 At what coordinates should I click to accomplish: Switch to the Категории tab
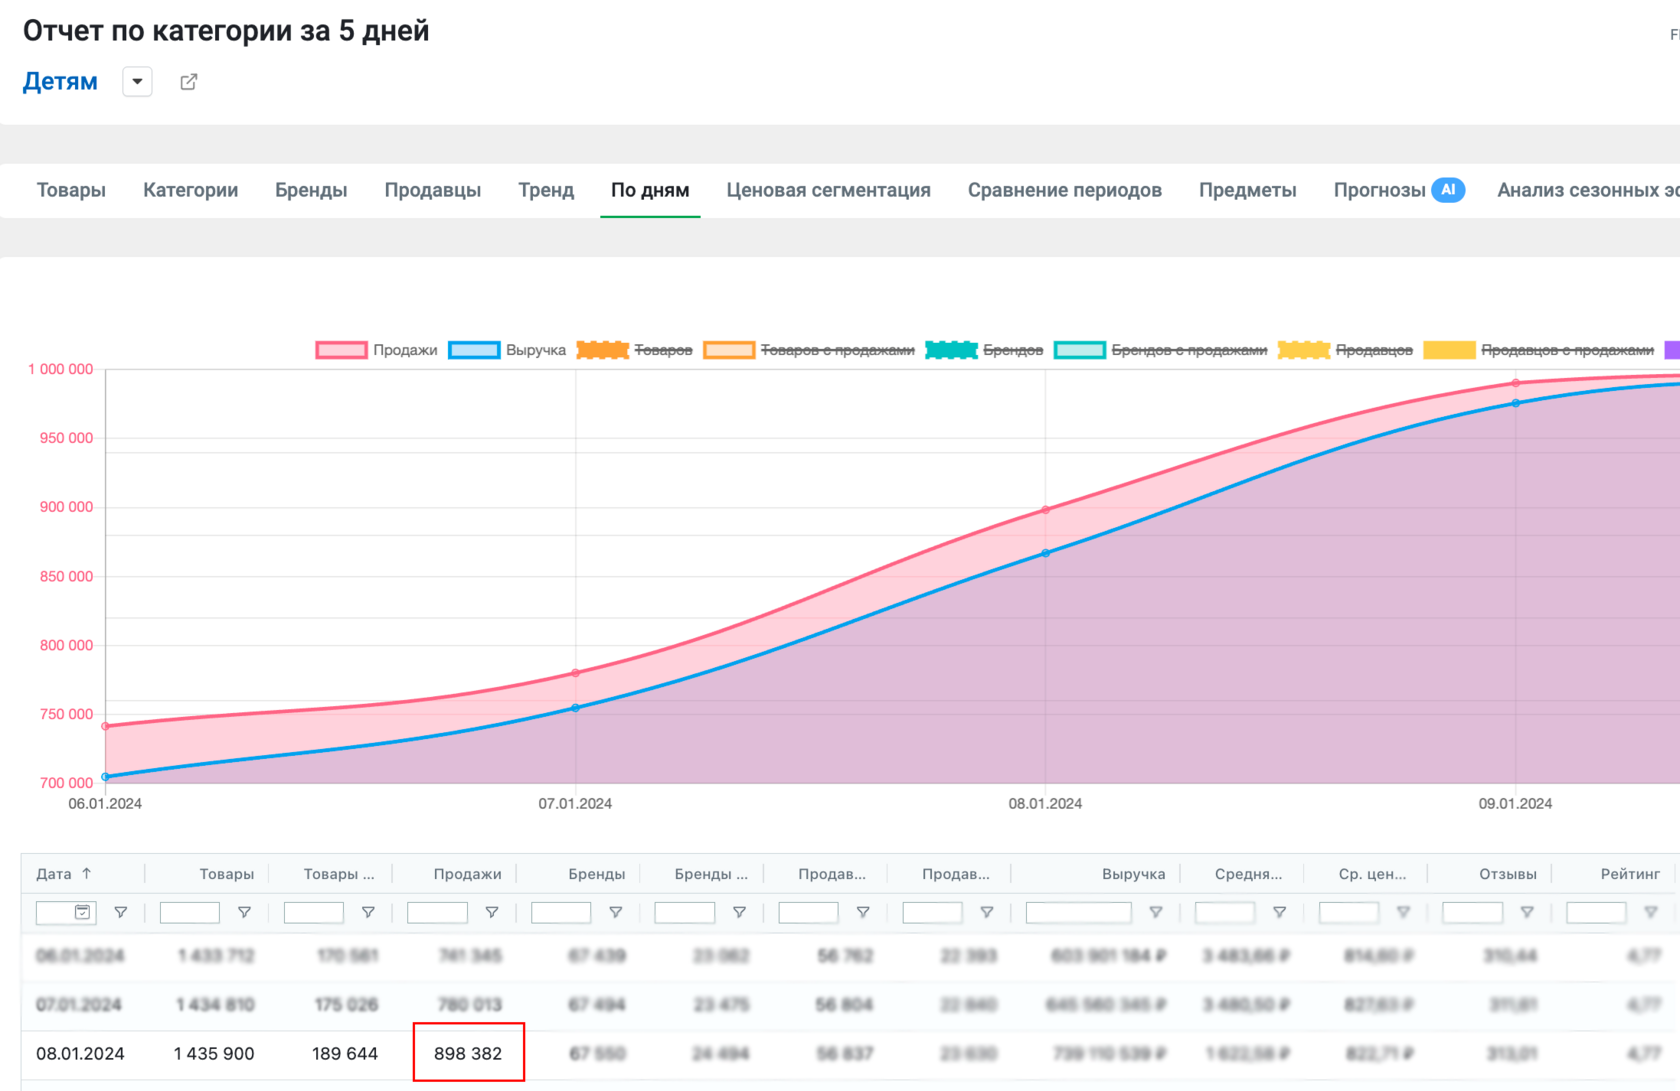[190, 190]
